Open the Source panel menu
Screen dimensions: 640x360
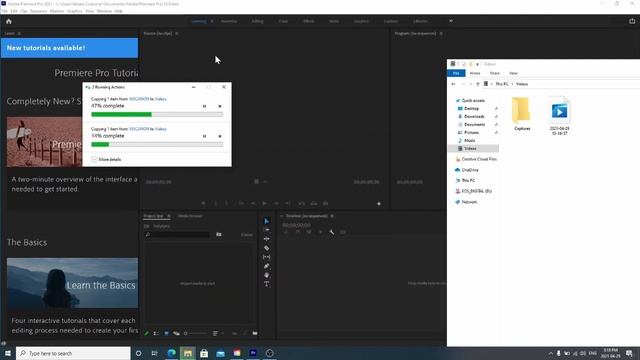tap(177, 33)
